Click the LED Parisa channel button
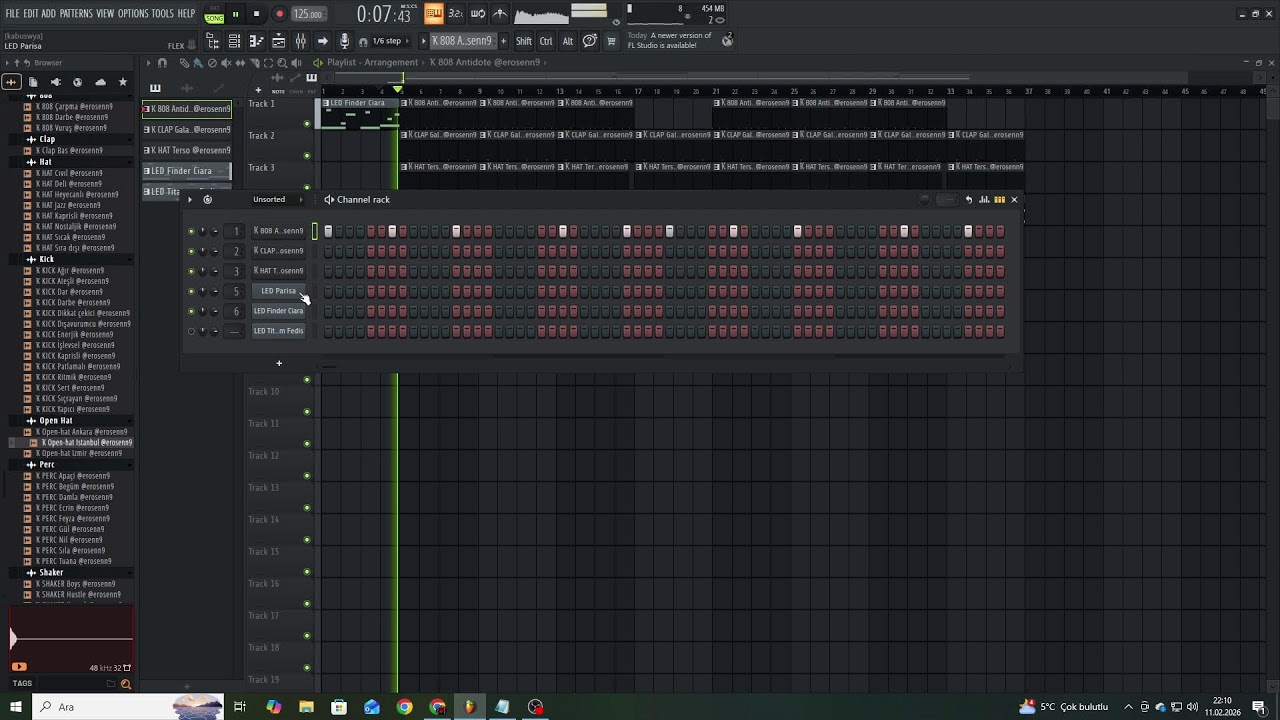 [x=278, y=291]
